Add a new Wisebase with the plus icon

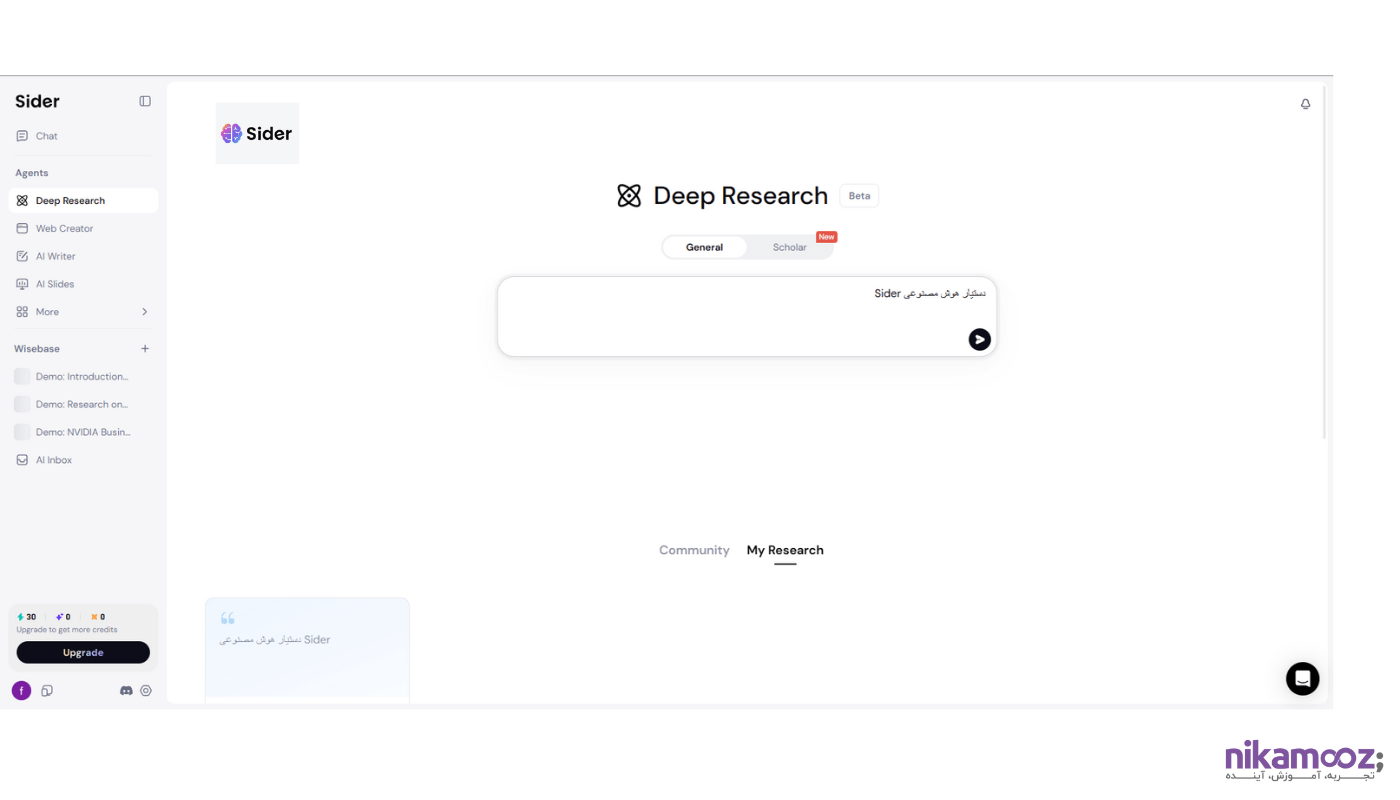[x=145, y=349]
